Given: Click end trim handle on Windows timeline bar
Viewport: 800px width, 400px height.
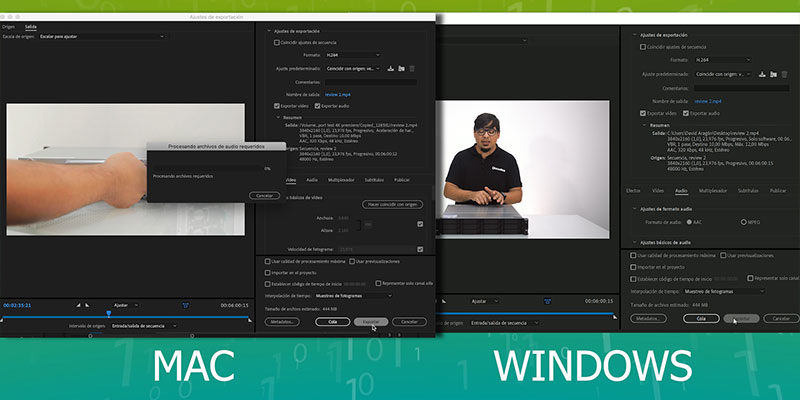Looking at the screenshot, I should click(615, 316).
